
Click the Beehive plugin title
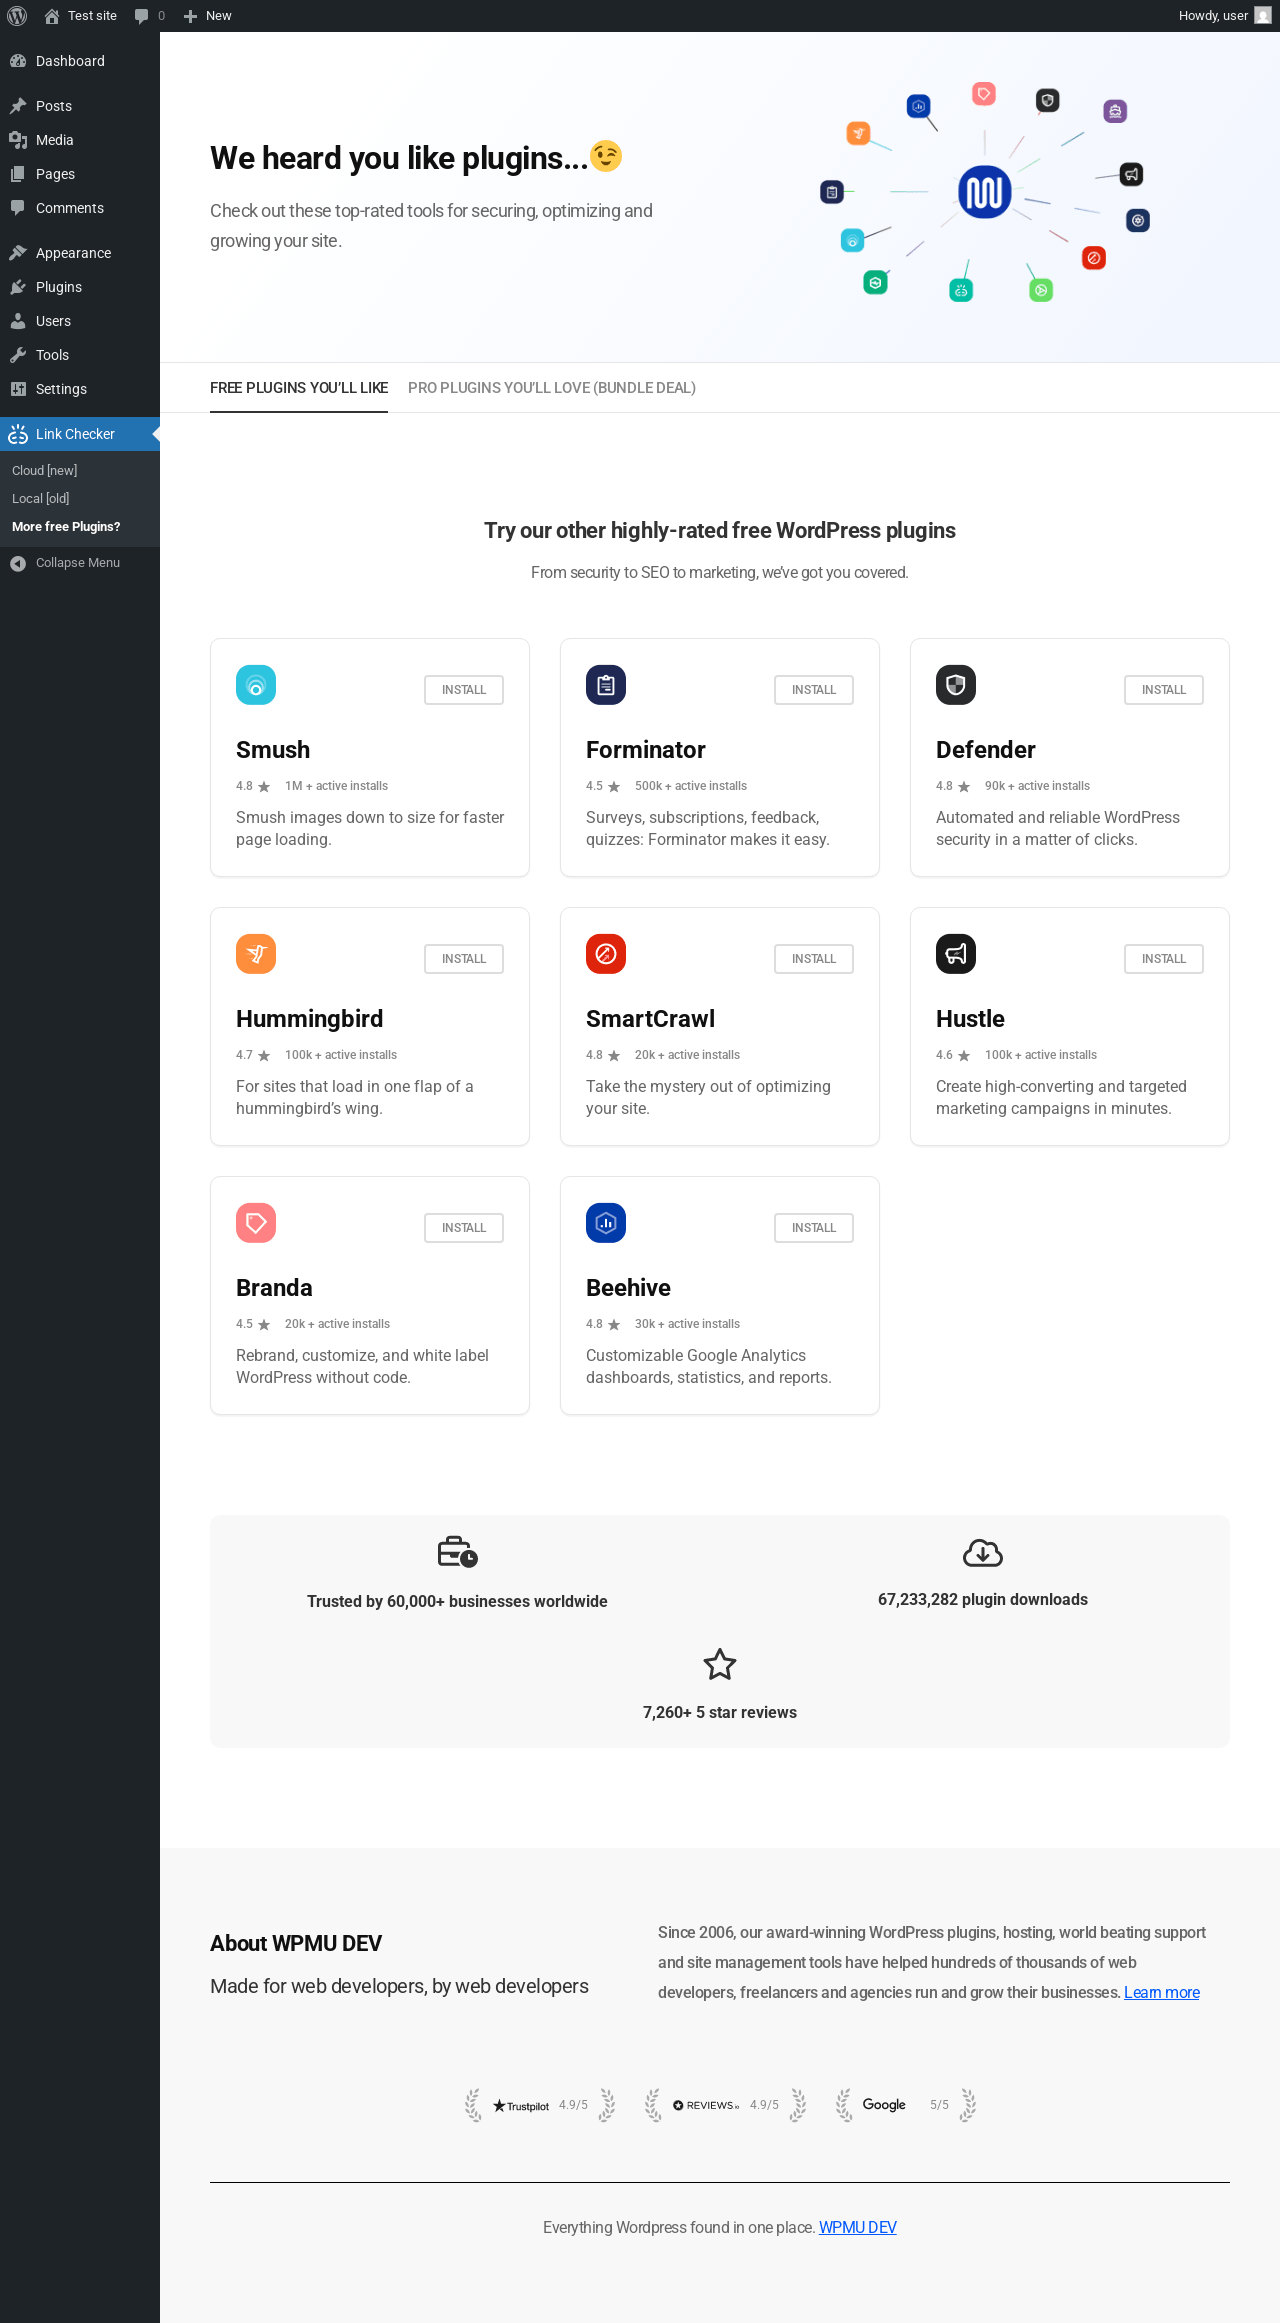tap(628, 1288)
